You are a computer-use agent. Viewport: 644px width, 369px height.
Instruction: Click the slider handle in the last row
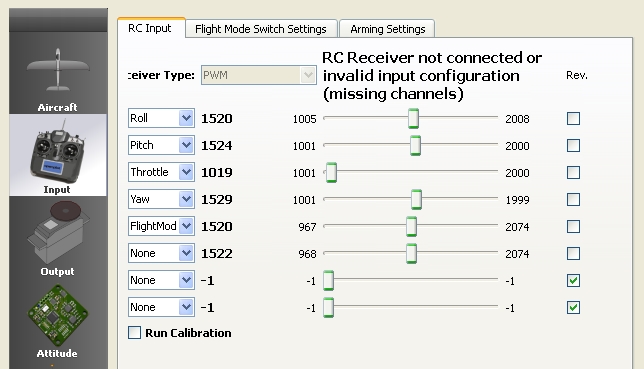[328, 307]
